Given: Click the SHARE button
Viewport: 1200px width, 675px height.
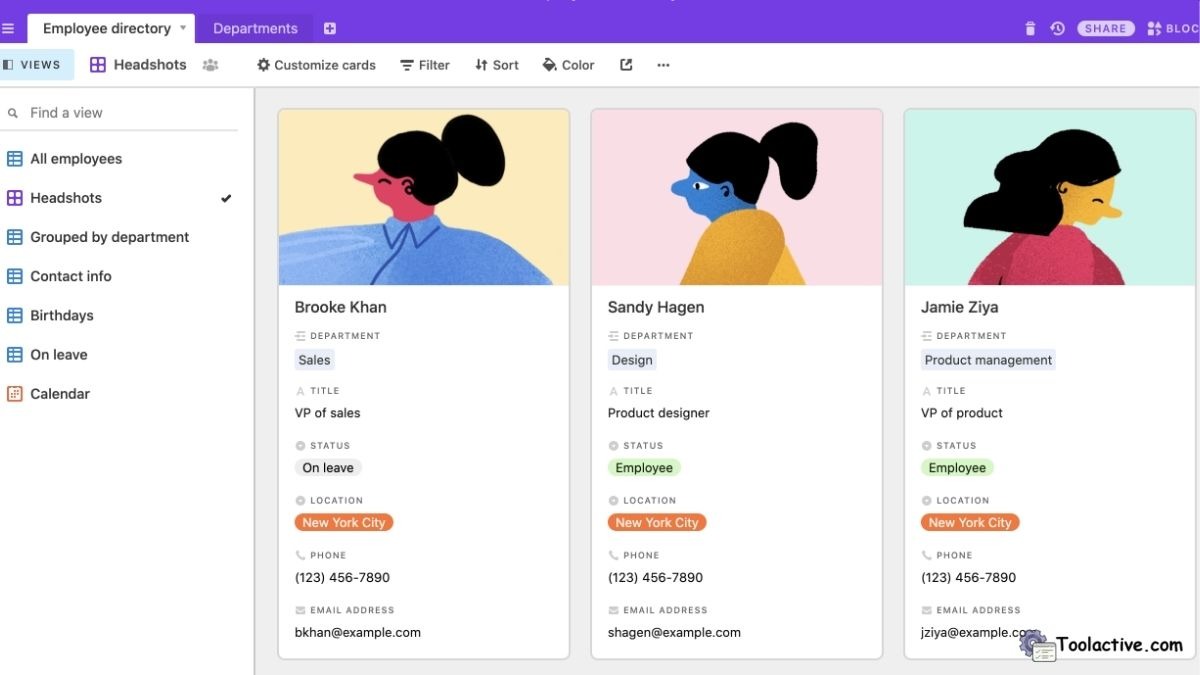Looking at the screenshot, I should click(x=1105, y=27).
